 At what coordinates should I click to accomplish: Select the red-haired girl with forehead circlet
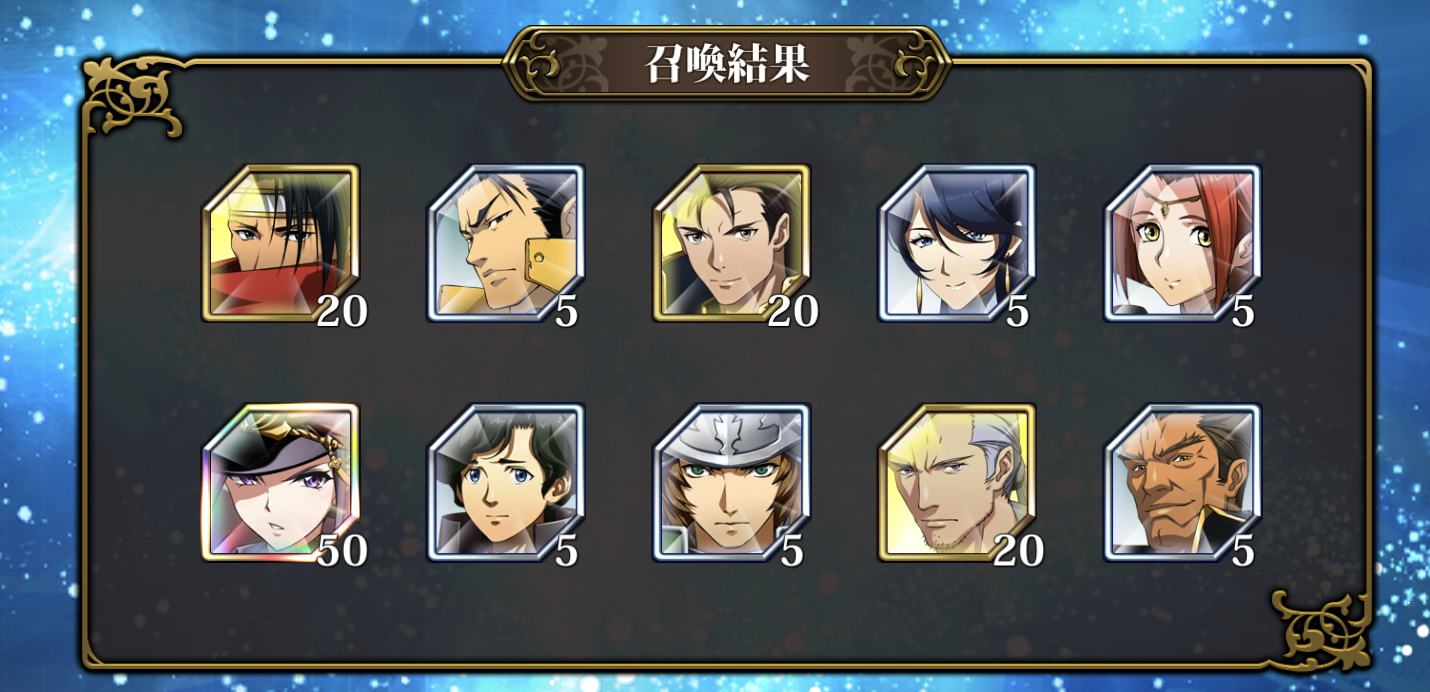[x=1182, y=243]
